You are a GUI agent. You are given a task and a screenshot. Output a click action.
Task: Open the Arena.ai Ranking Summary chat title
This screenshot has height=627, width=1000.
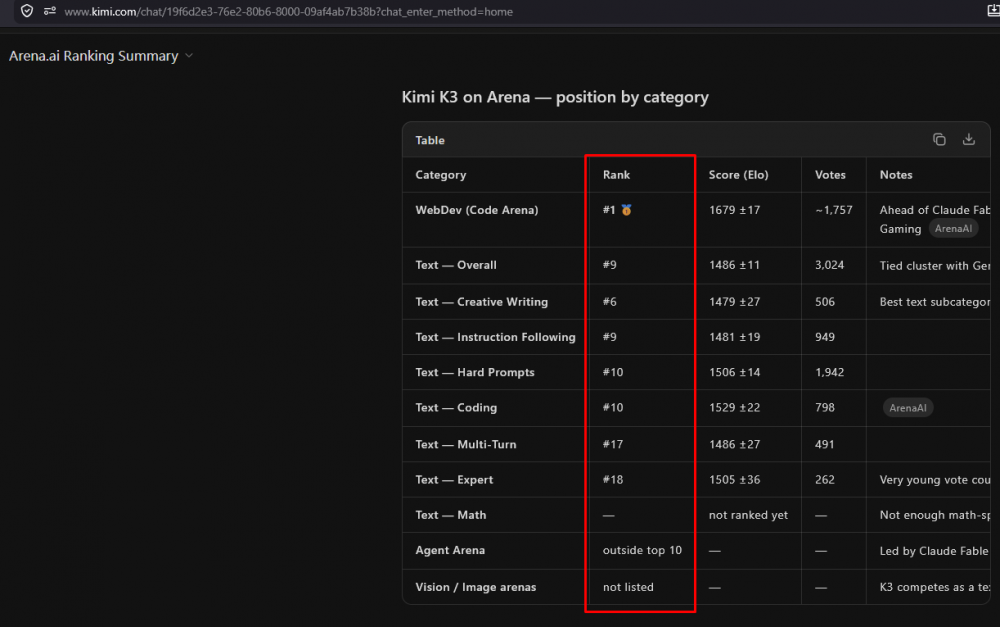(x=94, y=56)
